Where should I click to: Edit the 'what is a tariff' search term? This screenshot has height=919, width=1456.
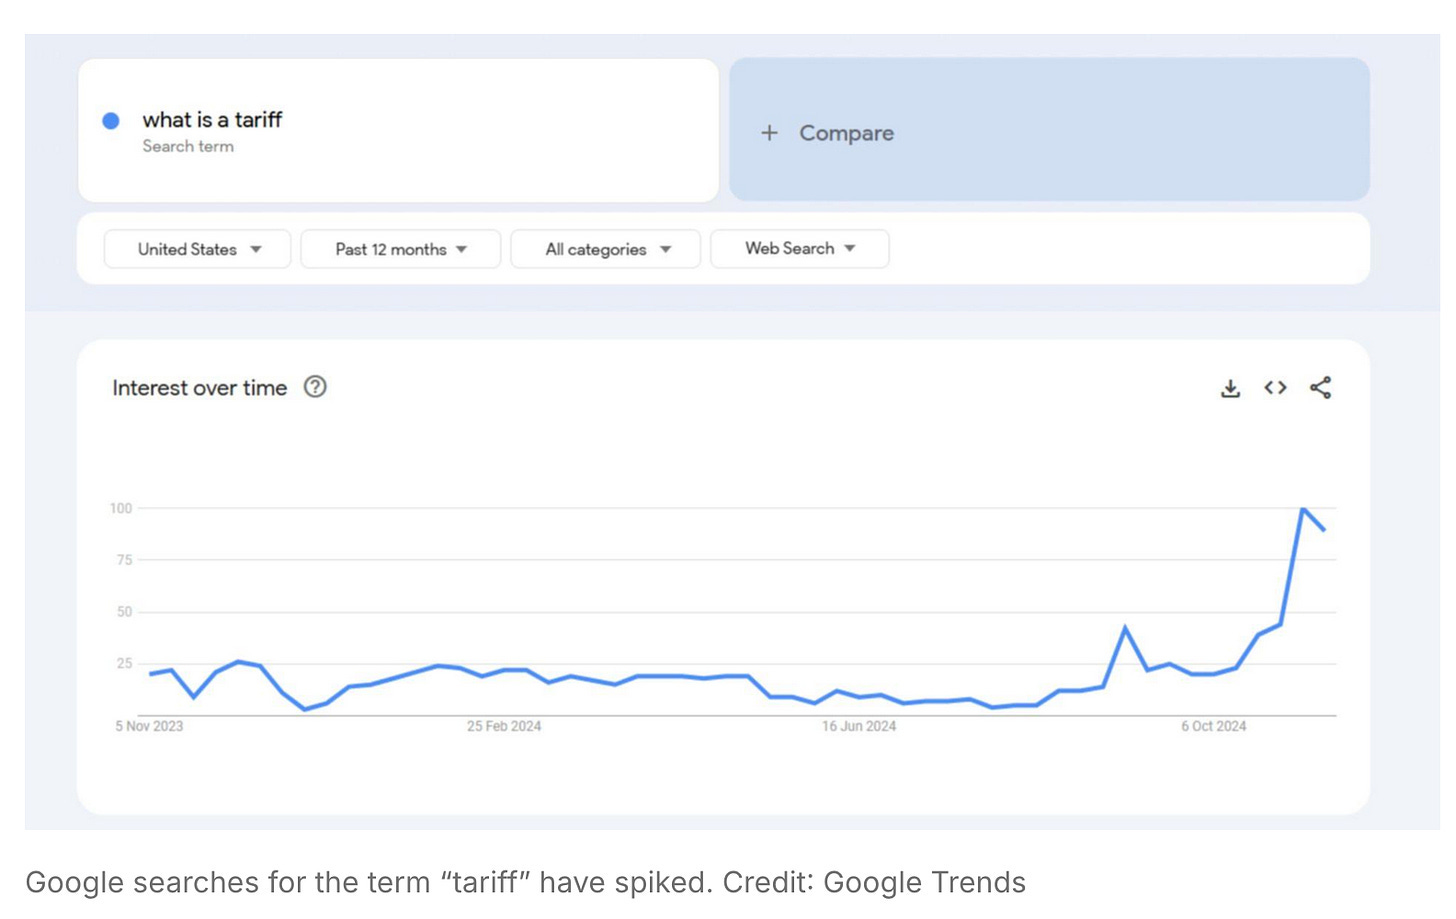coord(212,120)
